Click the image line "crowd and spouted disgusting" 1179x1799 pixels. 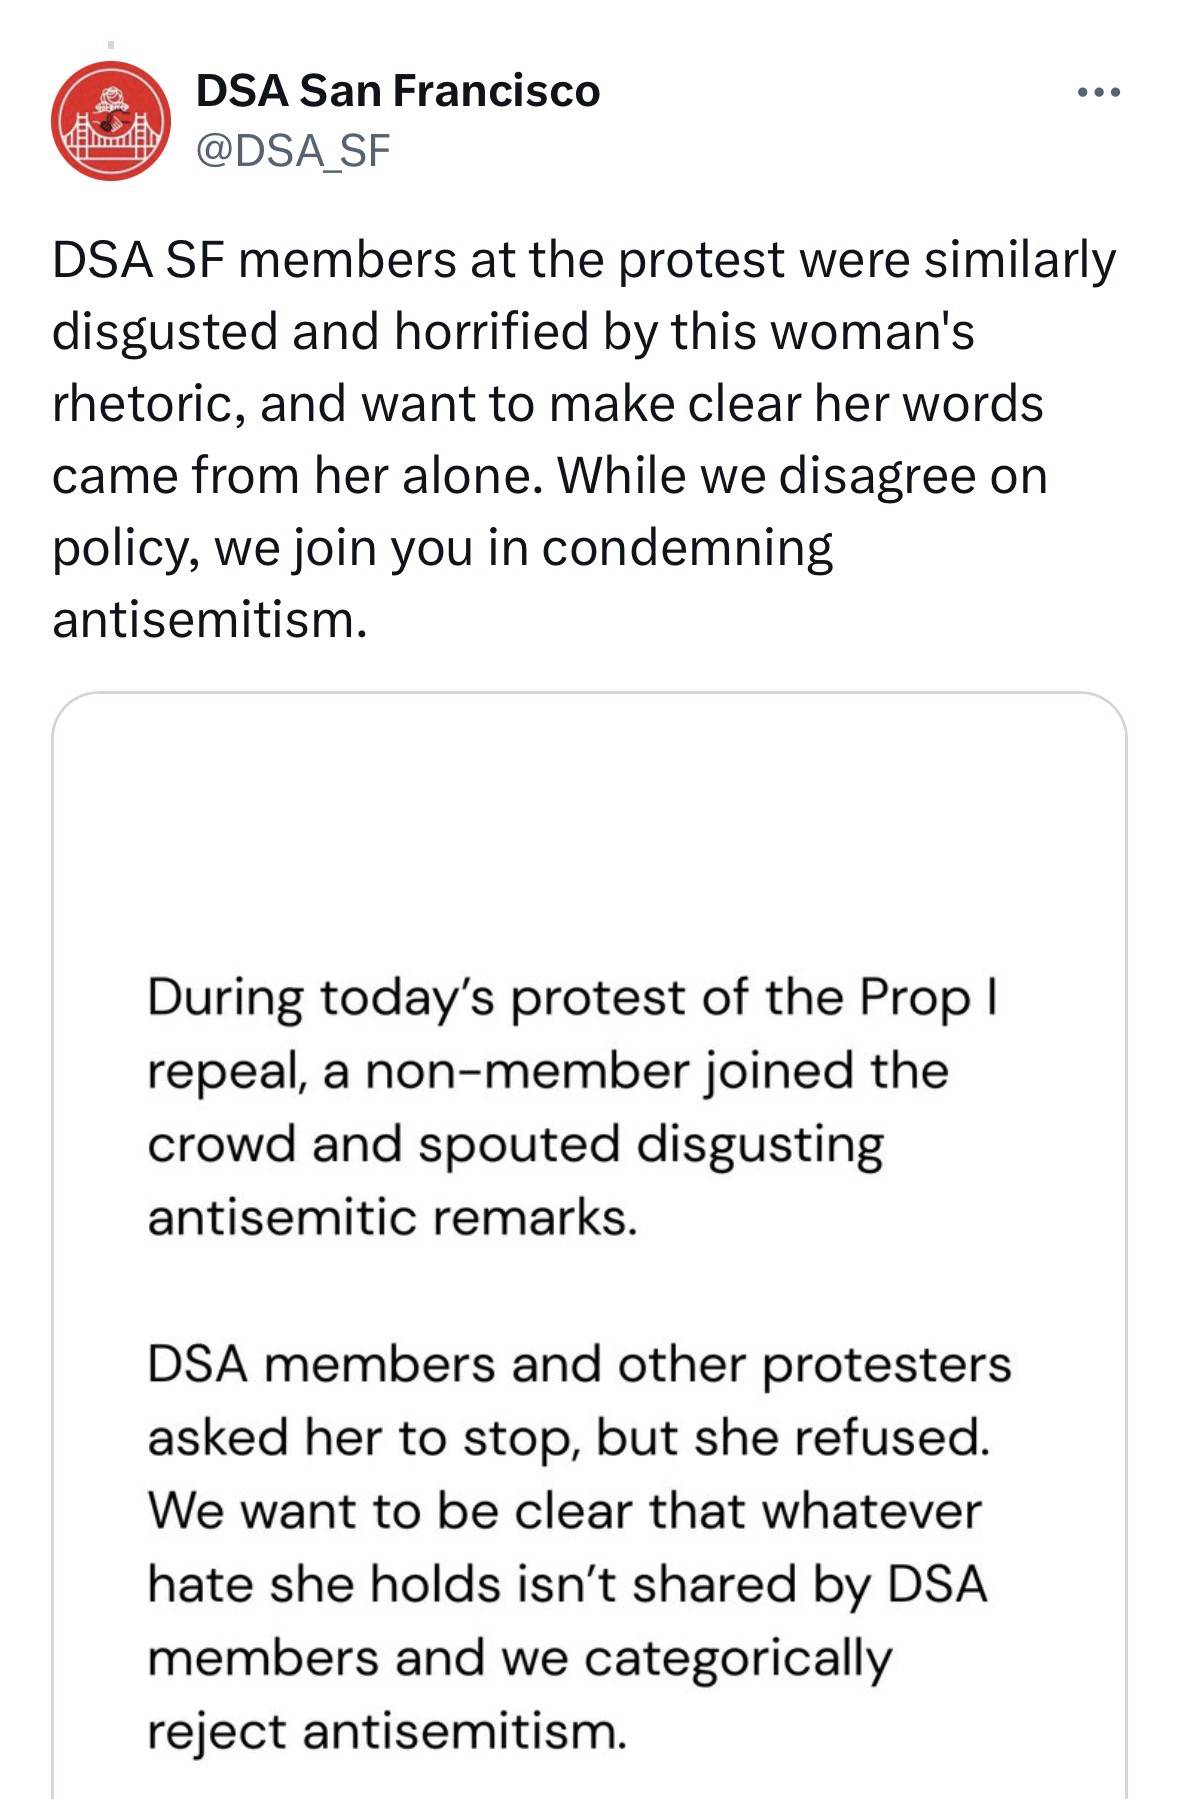[515, 1144]
